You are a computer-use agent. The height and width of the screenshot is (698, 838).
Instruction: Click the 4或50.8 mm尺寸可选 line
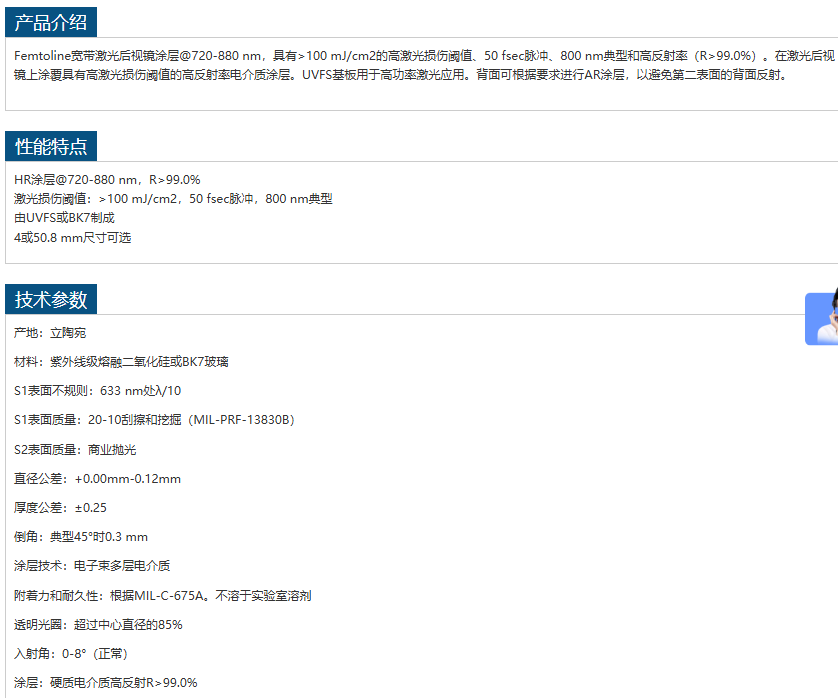tap(72, 238)
